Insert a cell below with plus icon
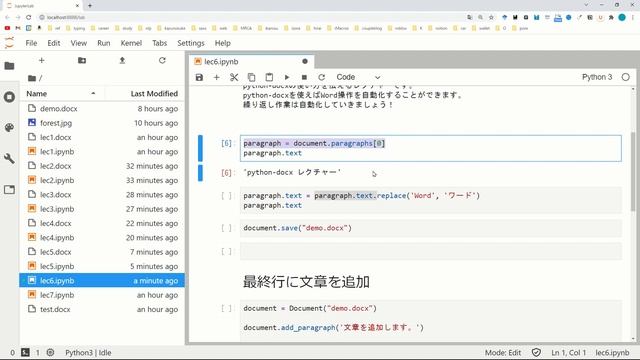This screenshot has width=640, height=360. click(216, 77)
